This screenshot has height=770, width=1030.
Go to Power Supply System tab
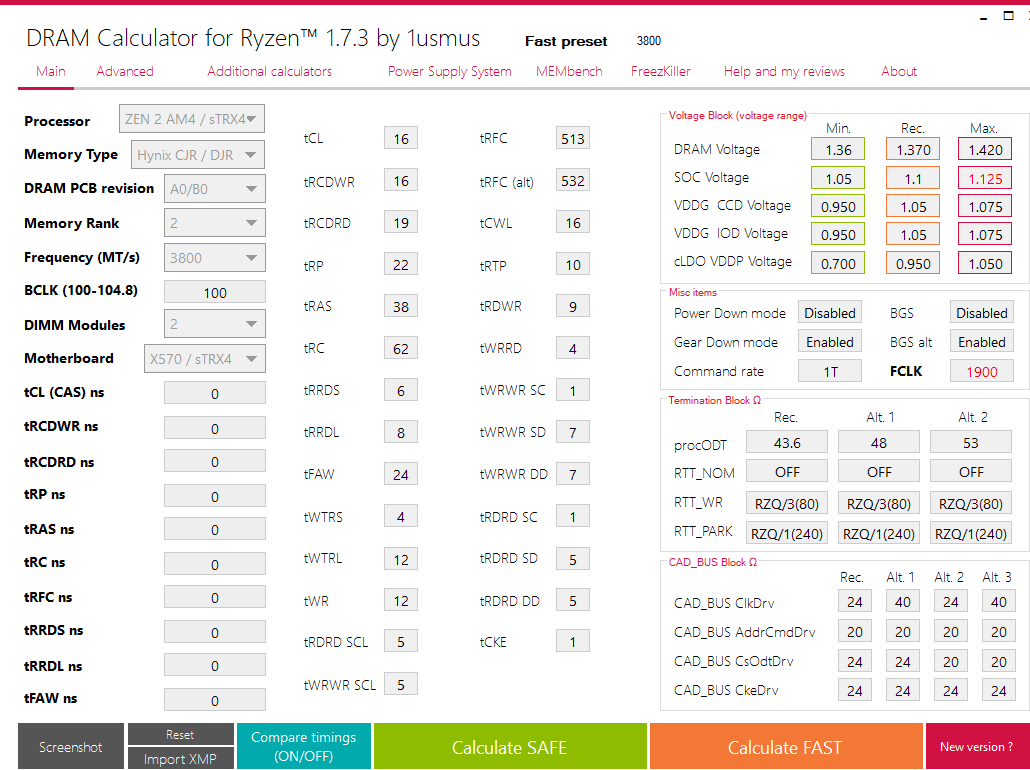(449, 72)
